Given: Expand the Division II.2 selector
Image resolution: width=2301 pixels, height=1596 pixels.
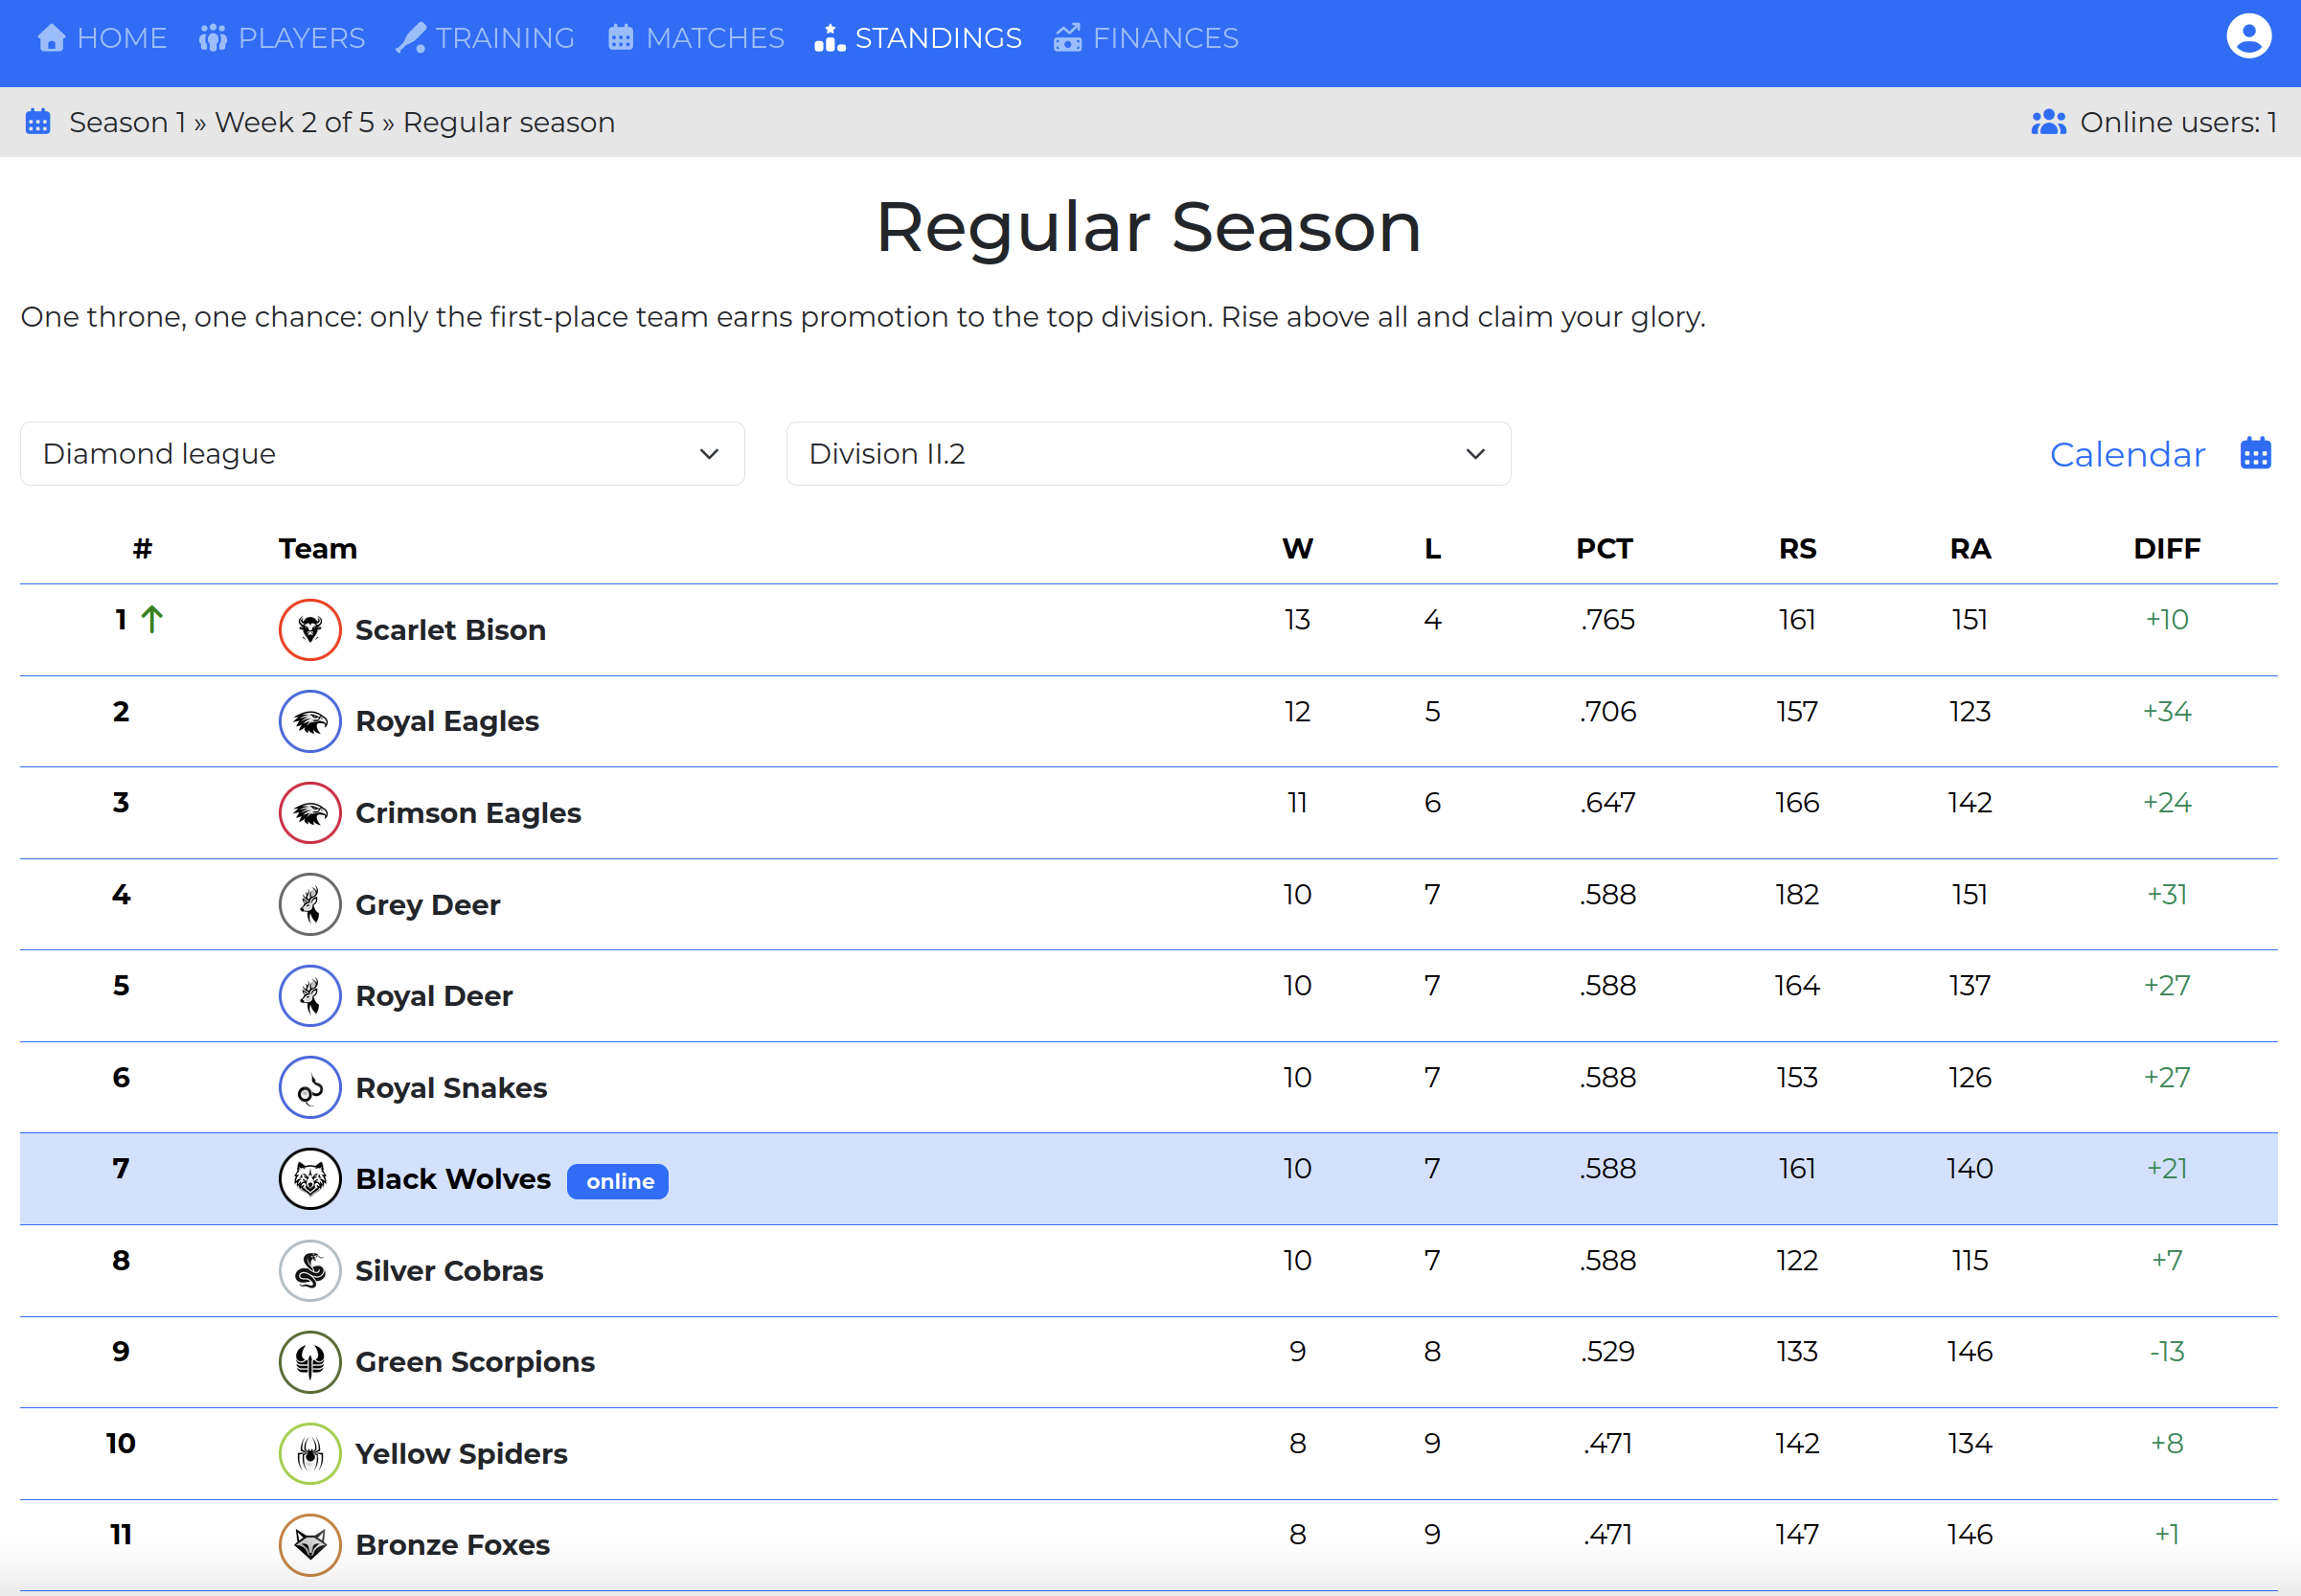Looking at the screenshot, I should [1147, 454].
